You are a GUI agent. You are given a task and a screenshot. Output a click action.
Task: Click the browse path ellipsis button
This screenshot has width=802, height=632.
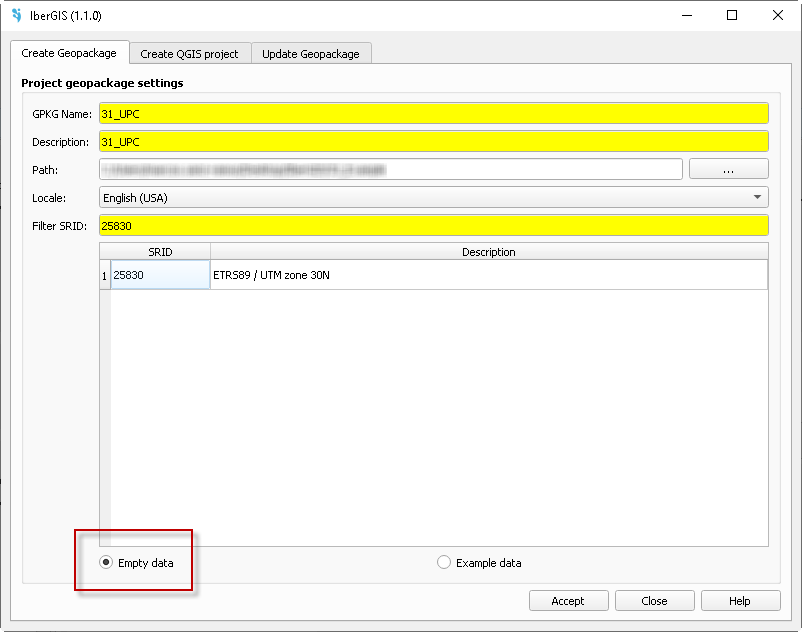pyautogui.click(x=728, y=170)
